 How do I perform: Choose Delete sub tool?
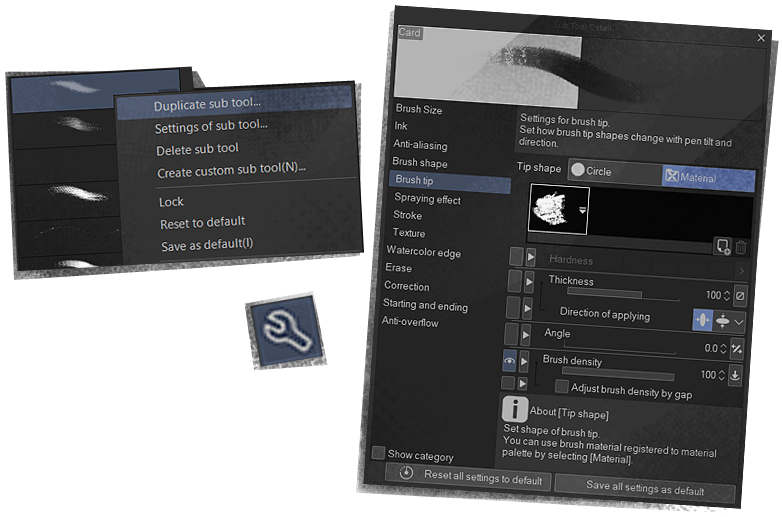click(x=197, y=149)
